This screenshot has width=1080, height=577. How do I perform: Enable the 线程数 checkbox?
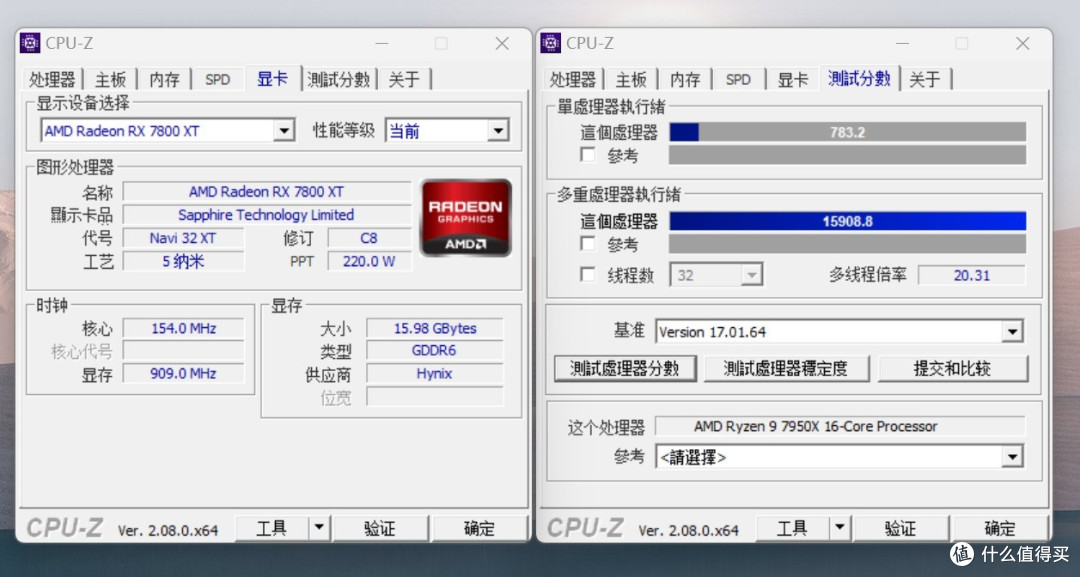(588, 275)
